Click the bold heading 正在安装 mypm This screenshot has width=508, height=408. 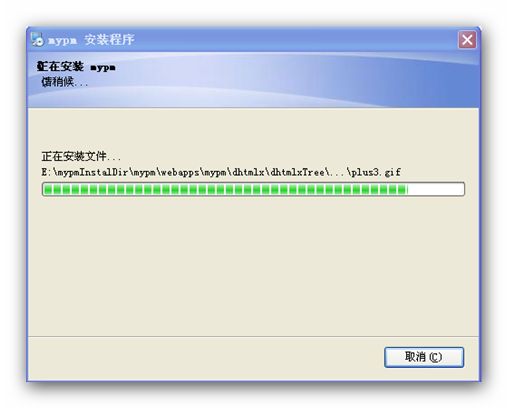(x=76, y=67)
